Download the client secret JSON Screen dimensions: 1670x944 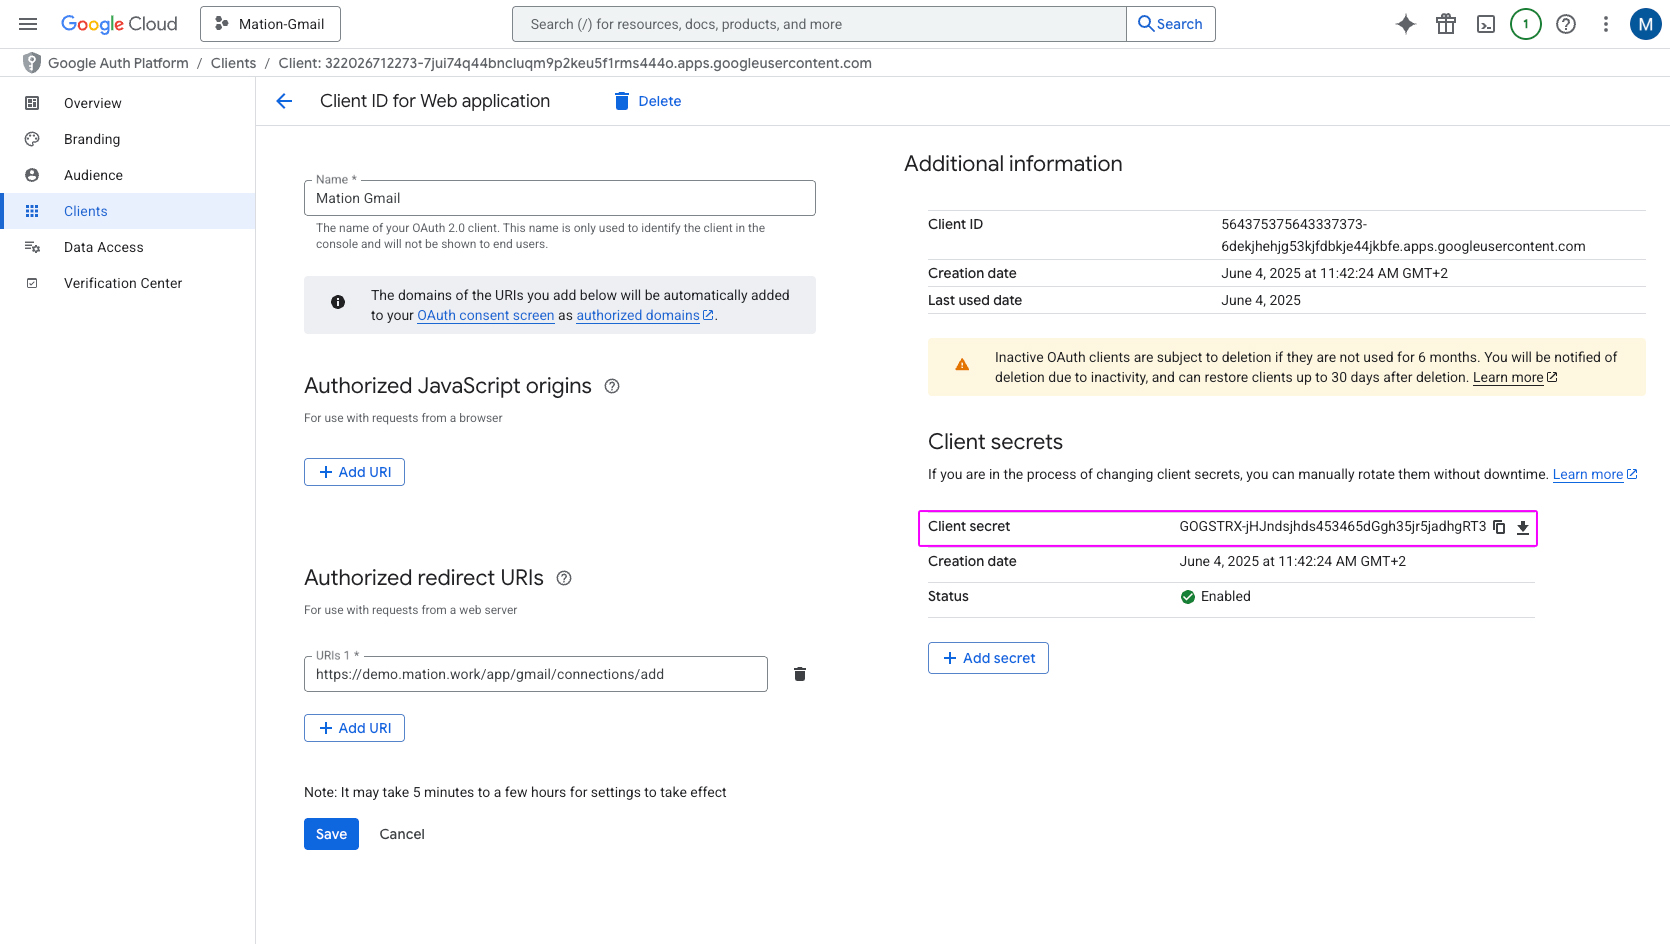(1523, 527)
